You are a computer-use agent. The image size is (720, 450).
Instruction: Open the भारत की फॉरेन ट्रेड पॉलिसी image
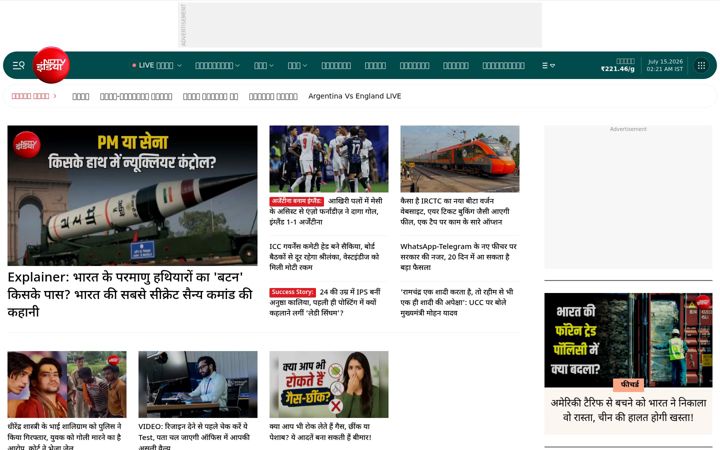click(x=628, y=340)
